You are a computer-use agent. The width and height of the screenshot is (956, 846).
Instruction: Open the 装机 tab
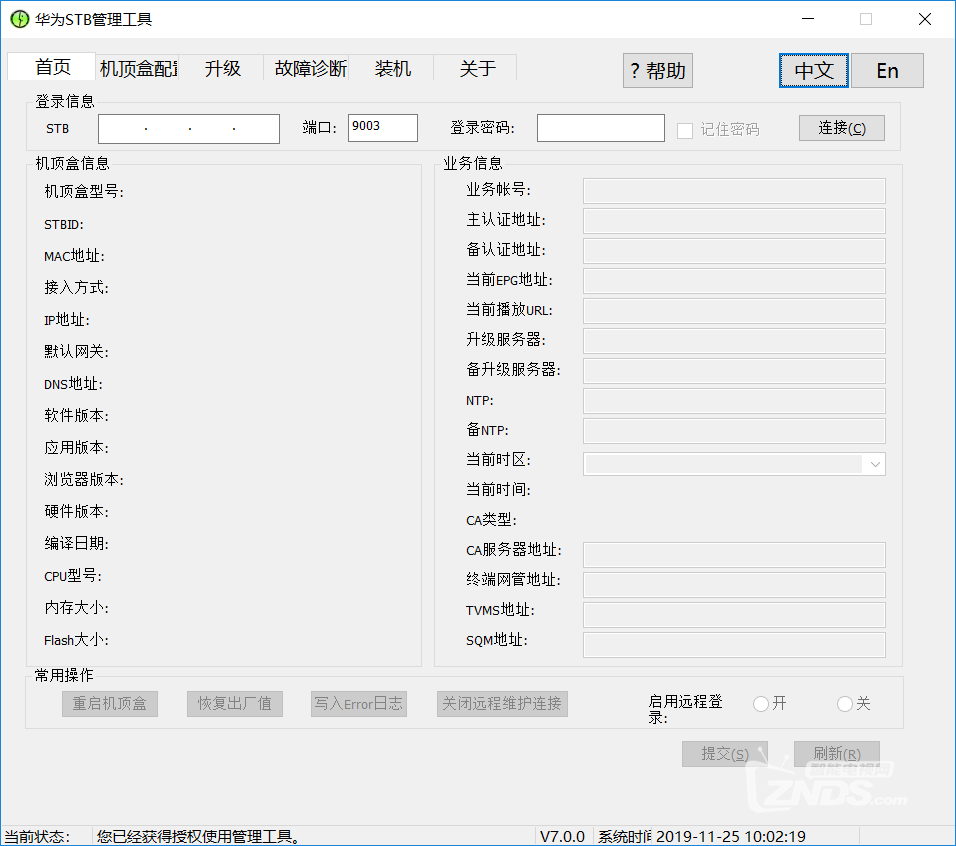[393, 68]
